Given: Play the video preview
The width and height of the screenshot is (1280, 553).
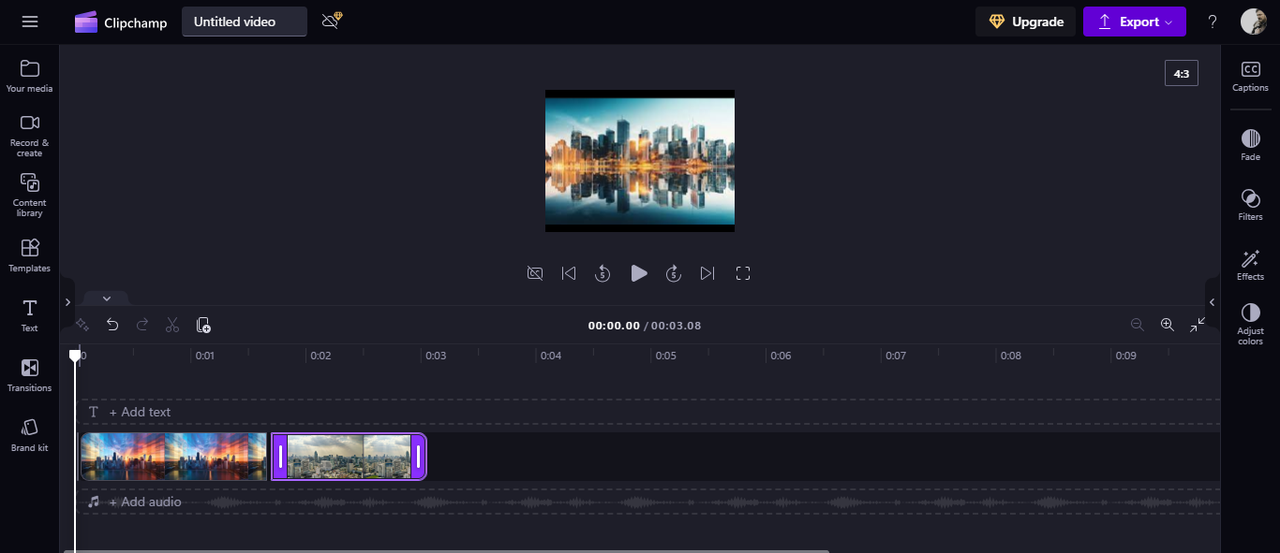Looking at the screenshot, I should [639, 273].
